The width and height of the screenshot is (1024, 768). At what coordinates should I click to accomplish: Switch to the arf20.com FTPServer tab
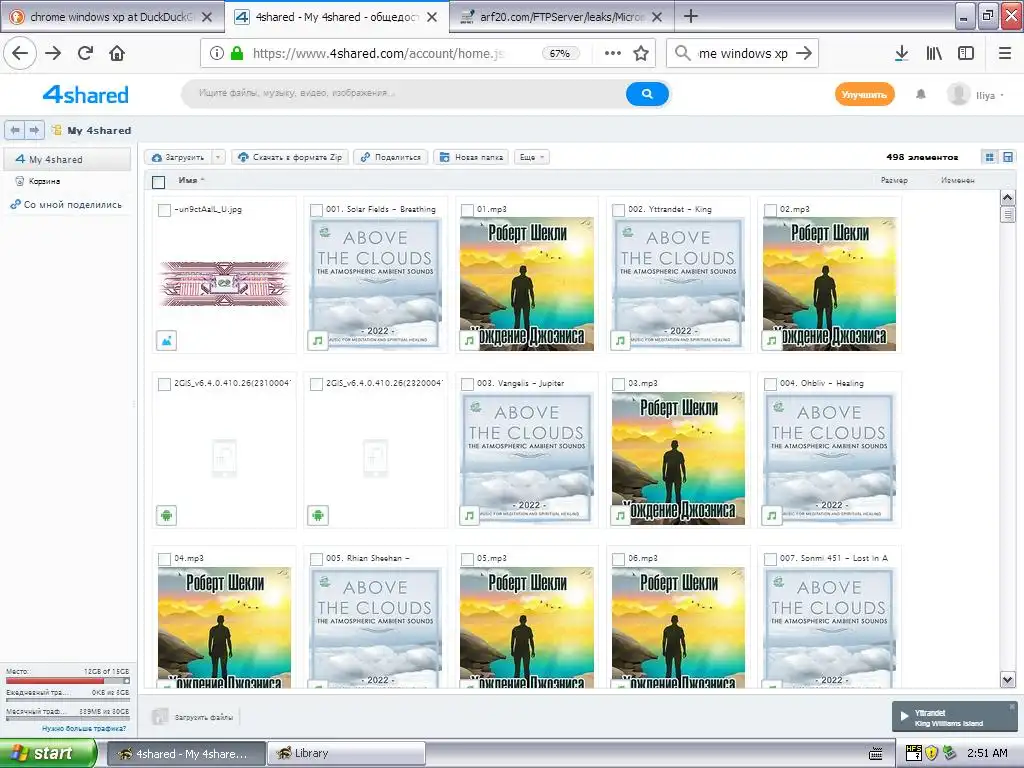(x=560, y=17)
